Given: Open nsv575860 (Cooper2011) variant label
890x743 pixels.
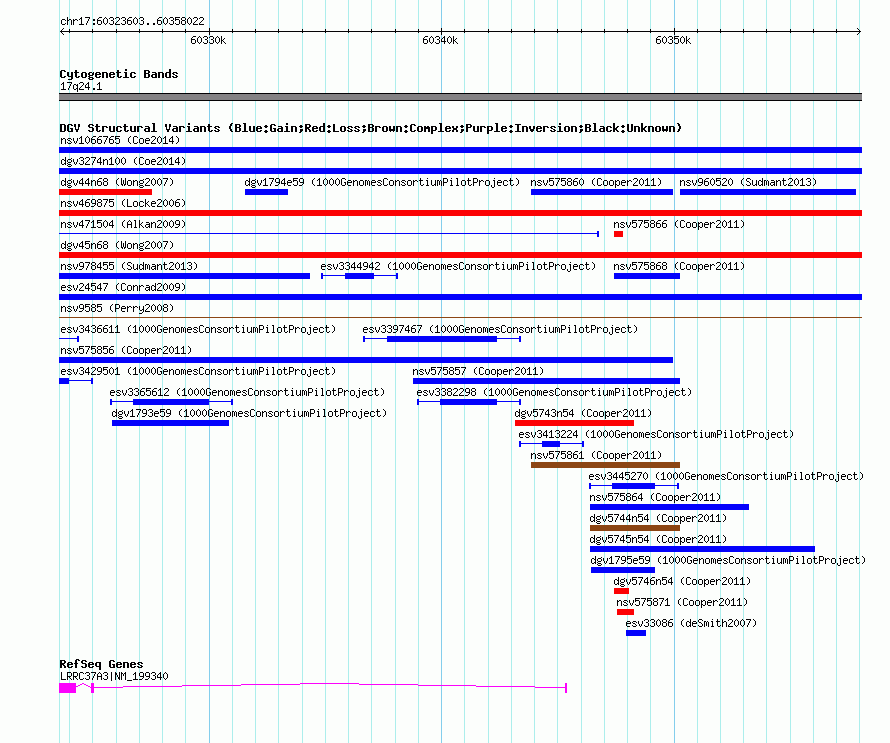Looking at the screenshot, I should [596, 182].
